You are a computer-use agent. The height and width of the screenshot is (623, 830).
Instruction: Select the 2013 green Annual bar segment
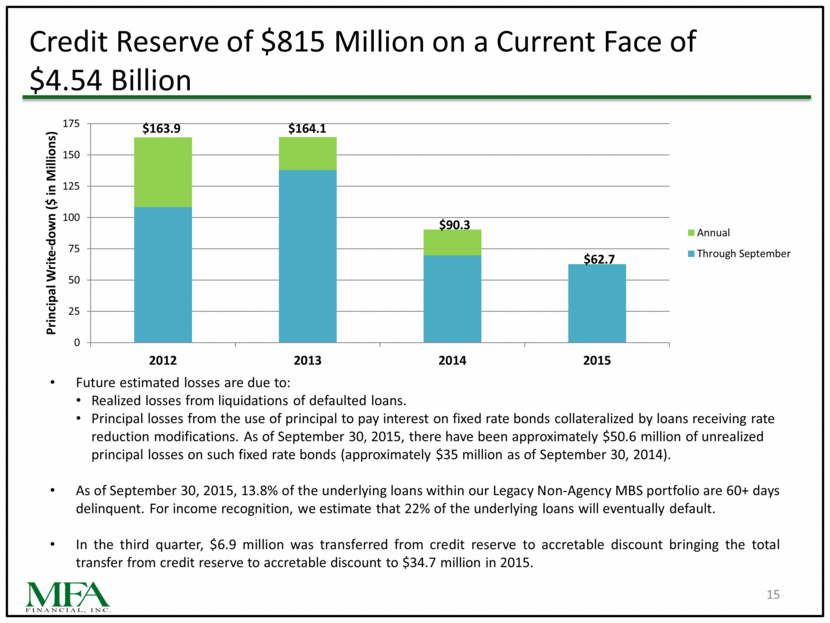(308, 154)
